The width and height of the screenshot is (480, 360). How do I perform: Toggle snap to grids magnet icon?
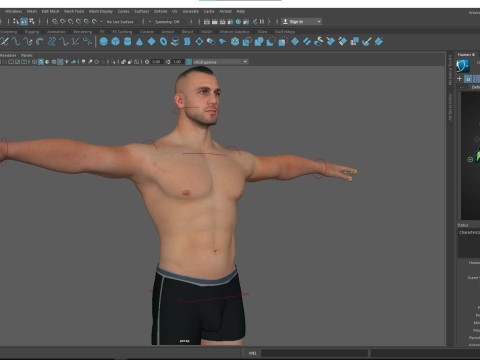(55, 22)
